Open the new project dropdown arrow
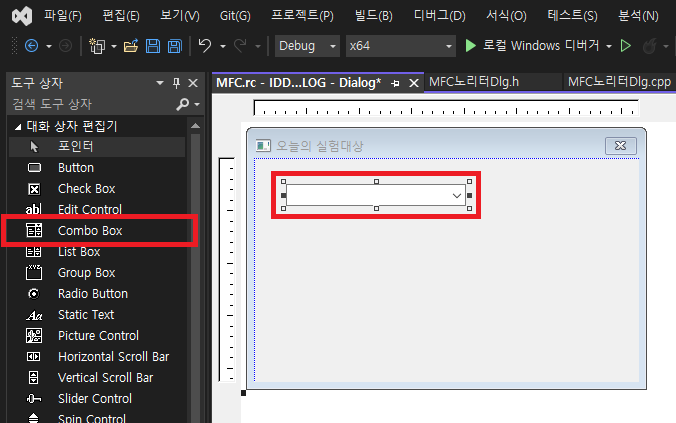Viewport: 676px width, 423px height. [x=114, y=46]
